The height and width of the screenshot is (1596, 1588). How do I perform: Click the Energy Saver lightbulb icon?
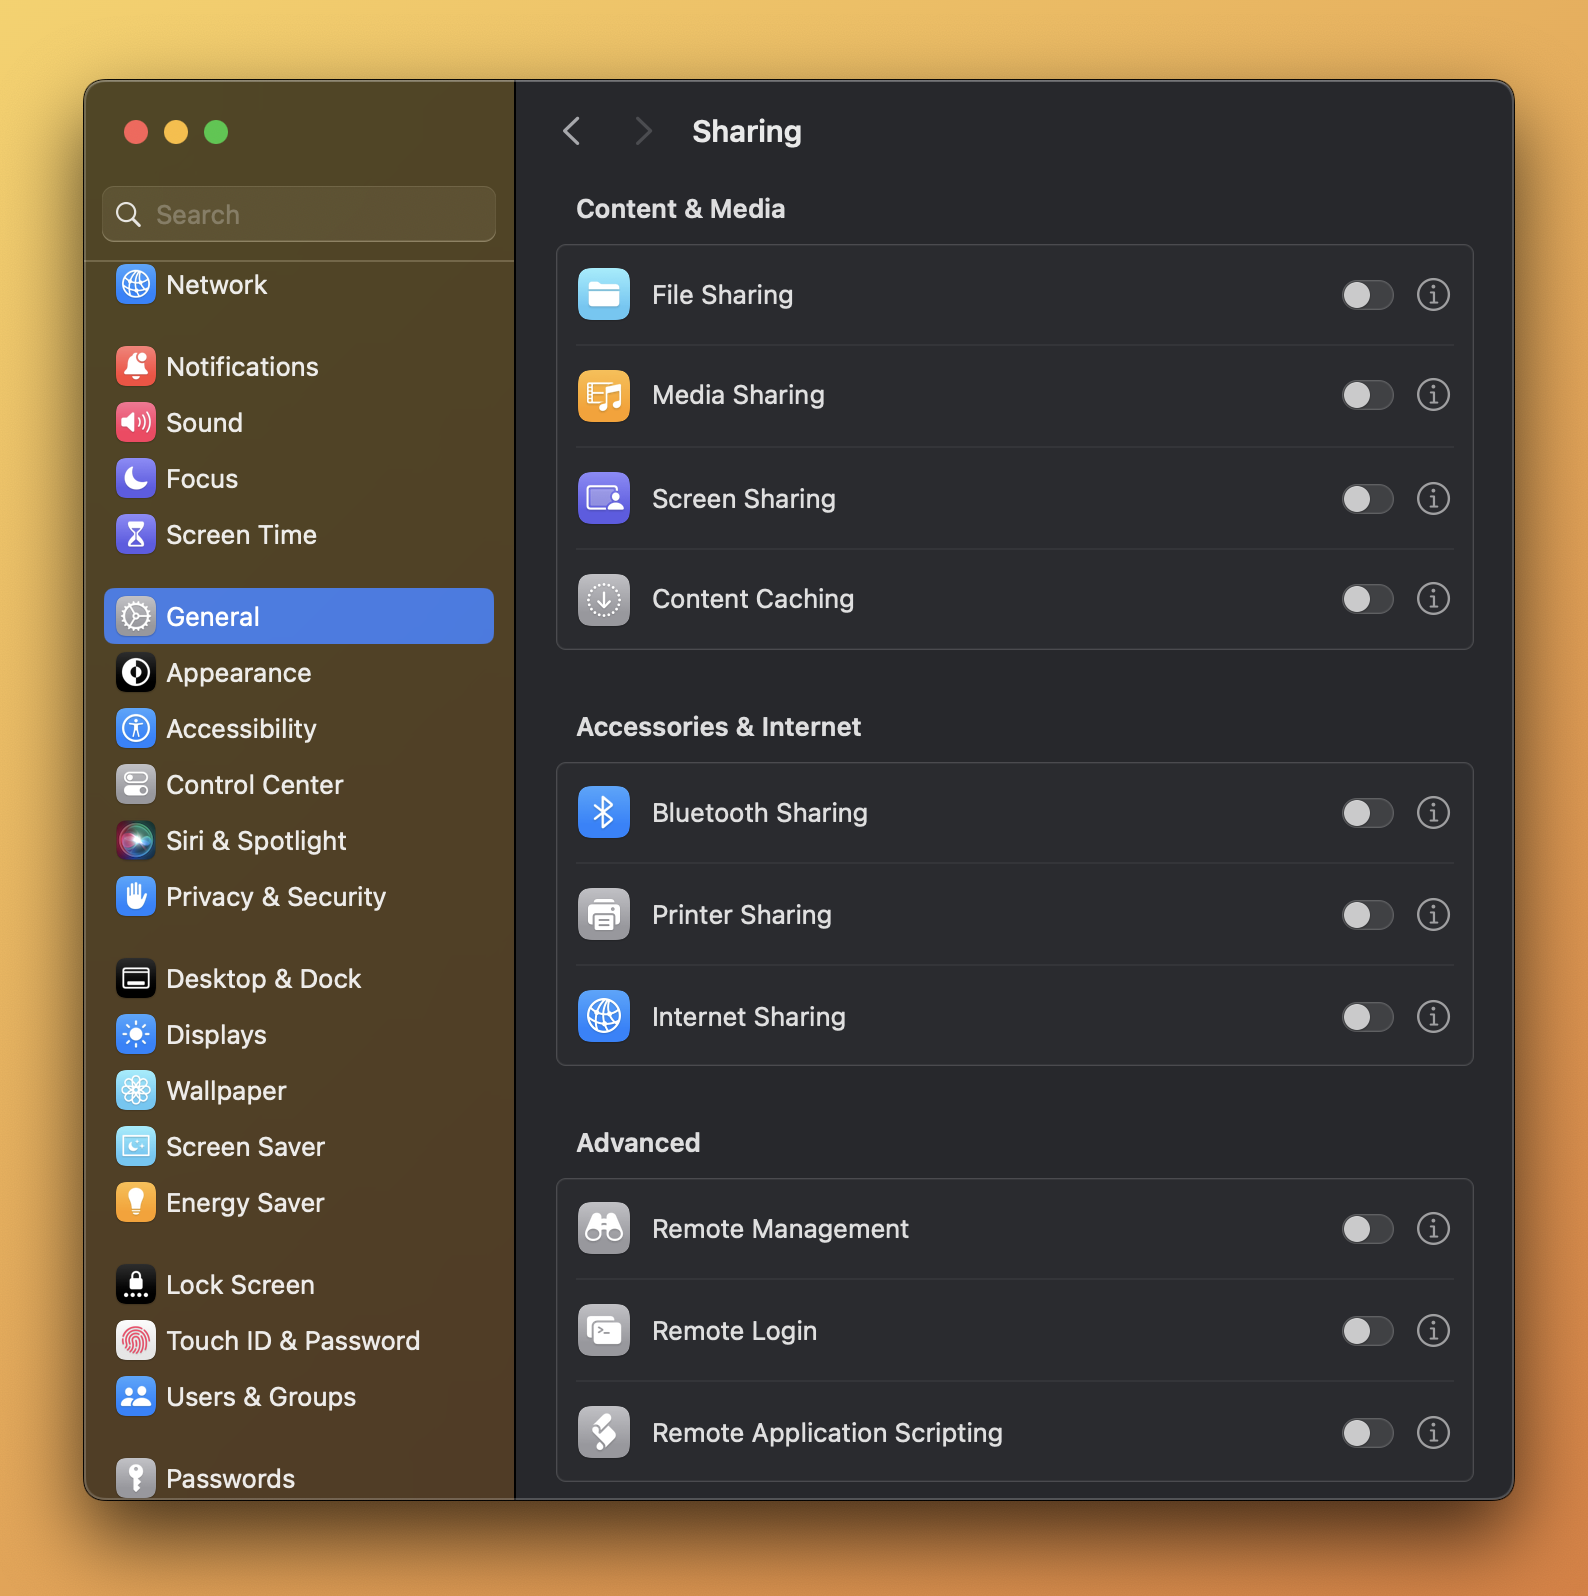click(x=136, y=1203)
